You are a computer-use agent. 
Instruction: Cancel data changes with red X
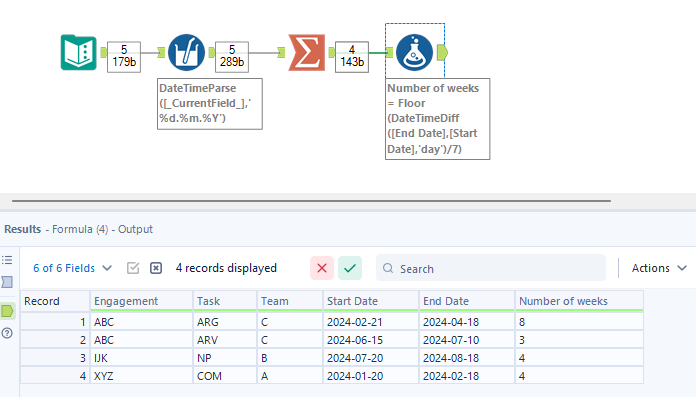[x=322, y=268]
